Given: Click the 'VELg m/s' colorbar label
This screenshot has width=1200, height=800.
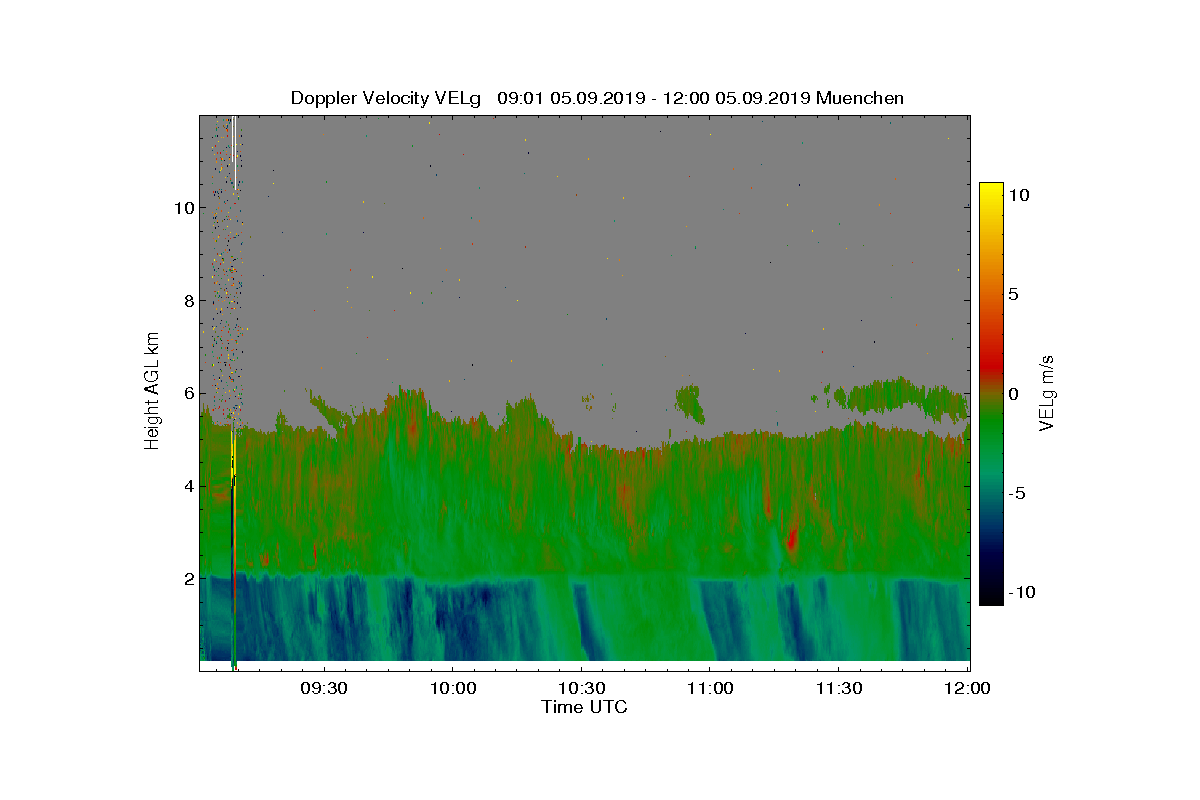Looking at the screenshot, I should (x=1048, y=394).
